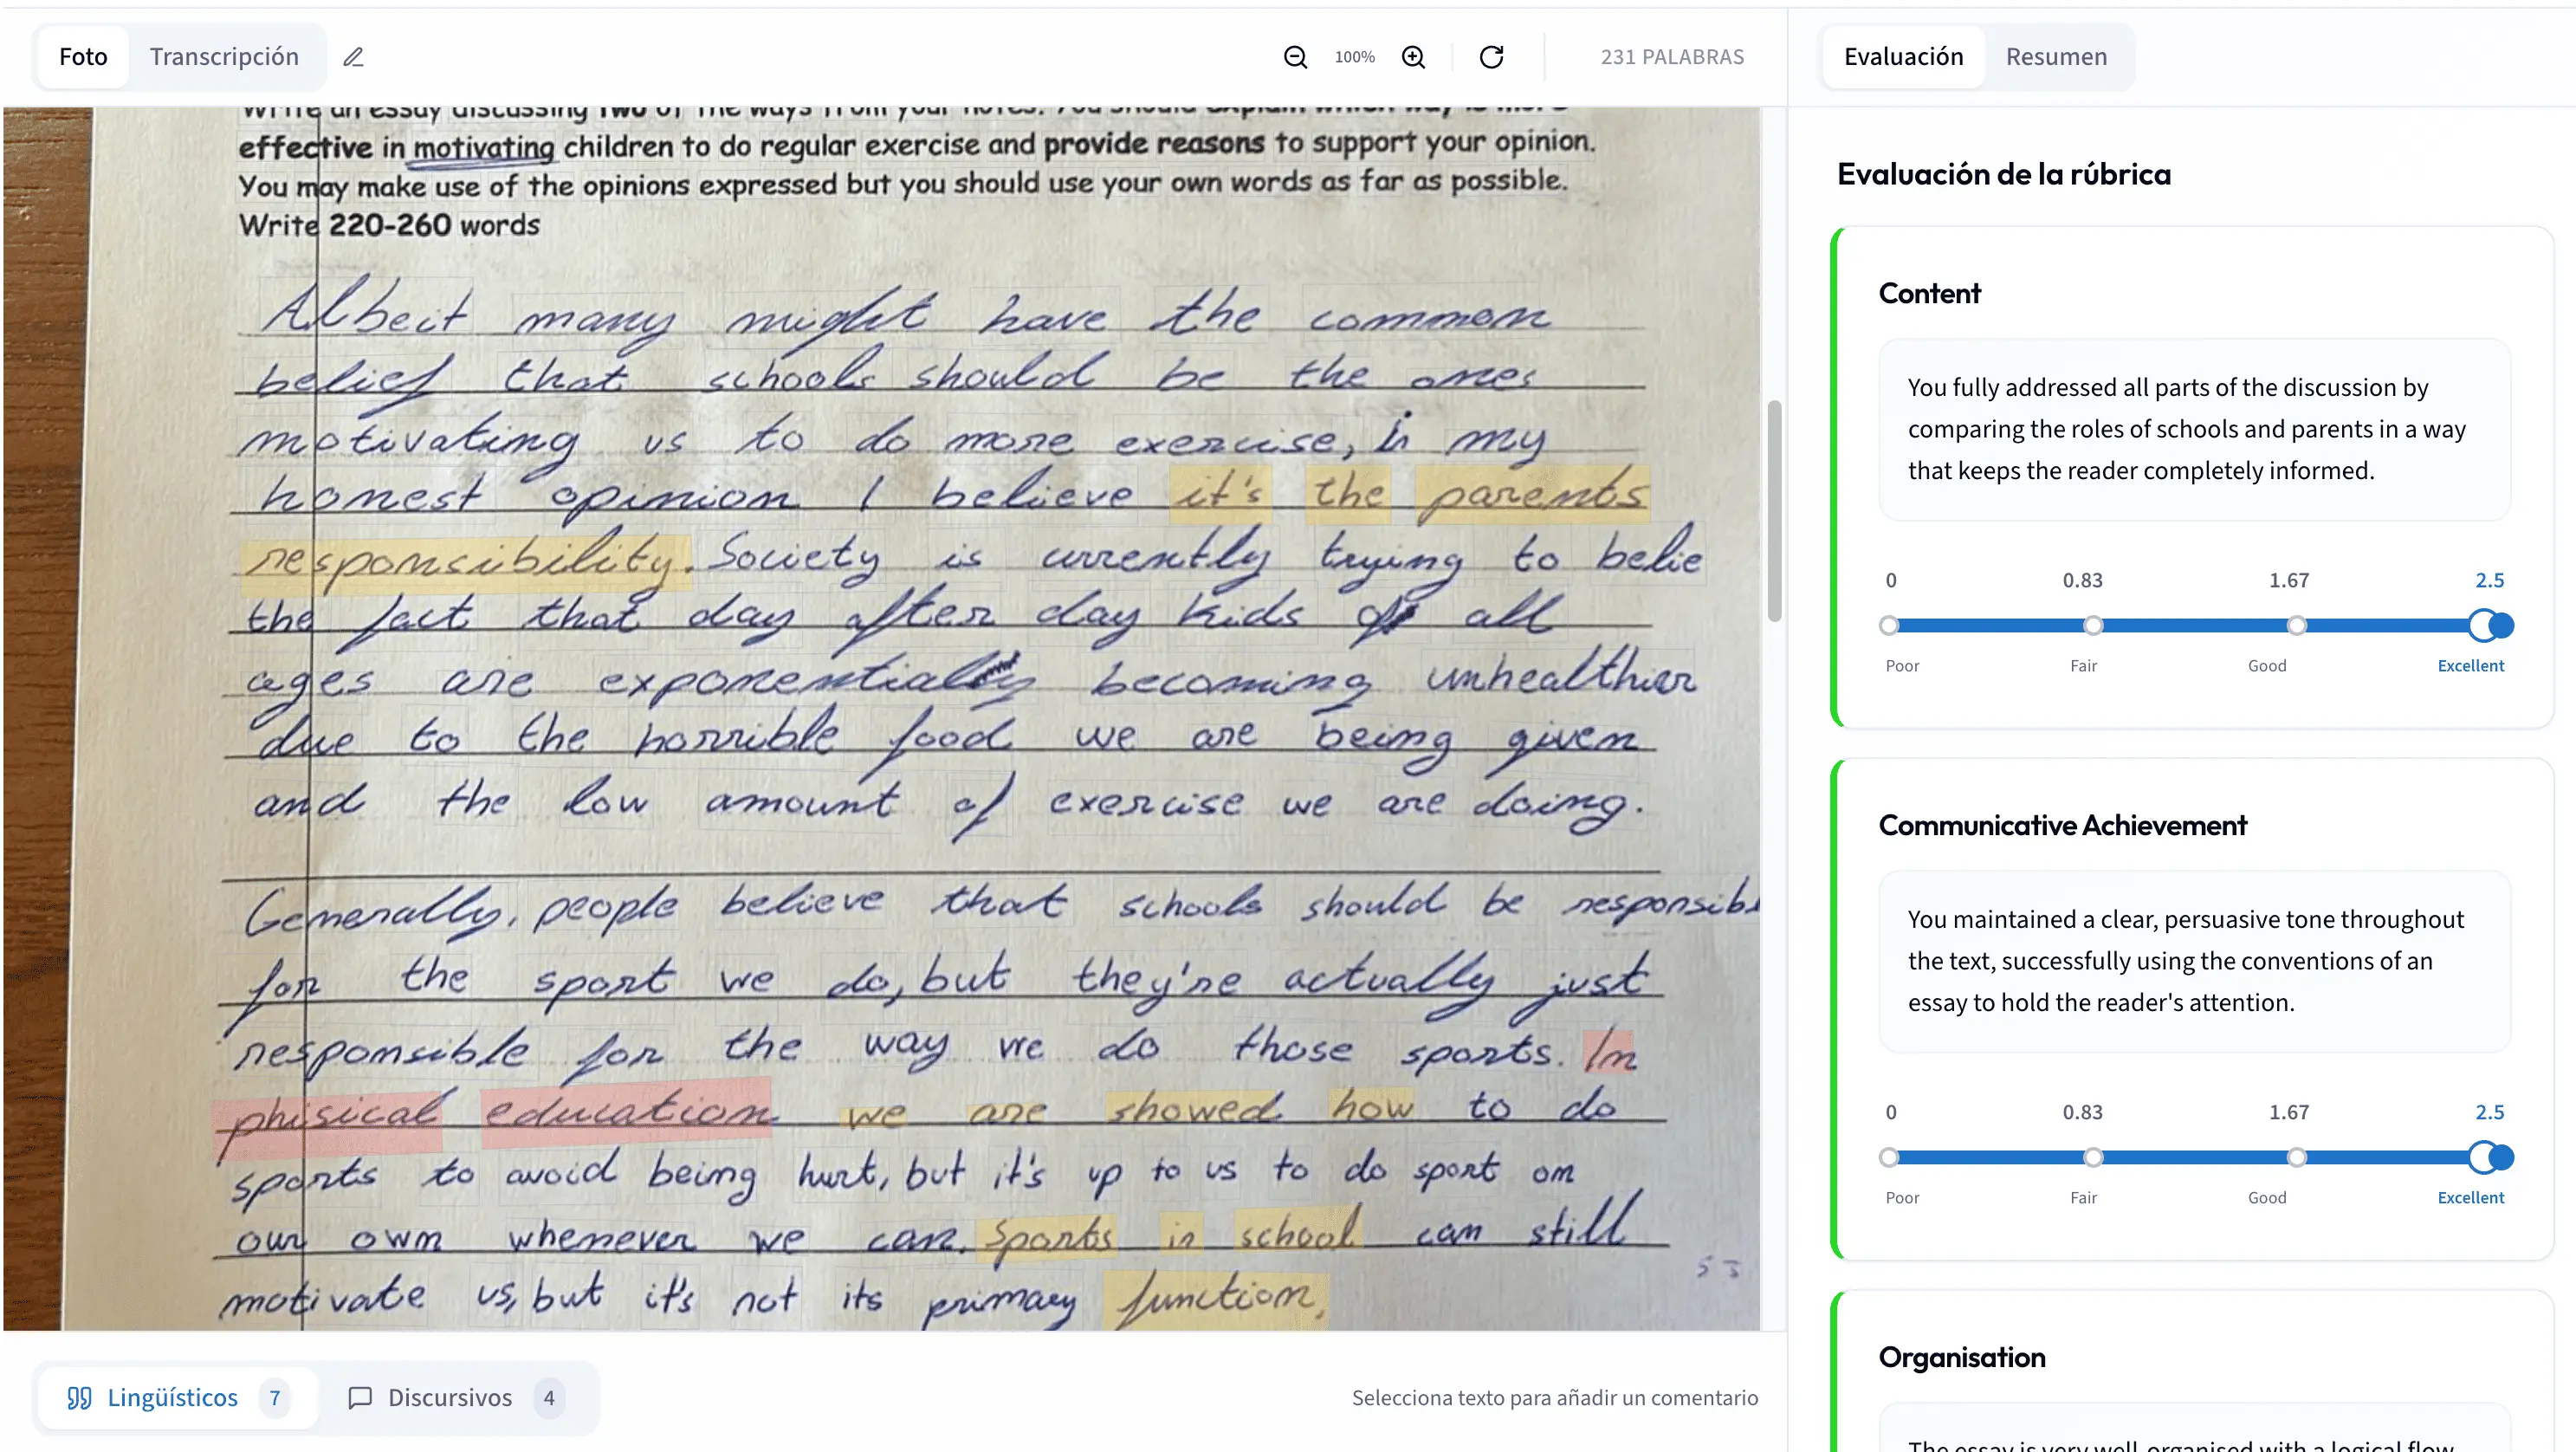Set Communicative Achievement to Good 1.67

[x=2297, y=1157]
